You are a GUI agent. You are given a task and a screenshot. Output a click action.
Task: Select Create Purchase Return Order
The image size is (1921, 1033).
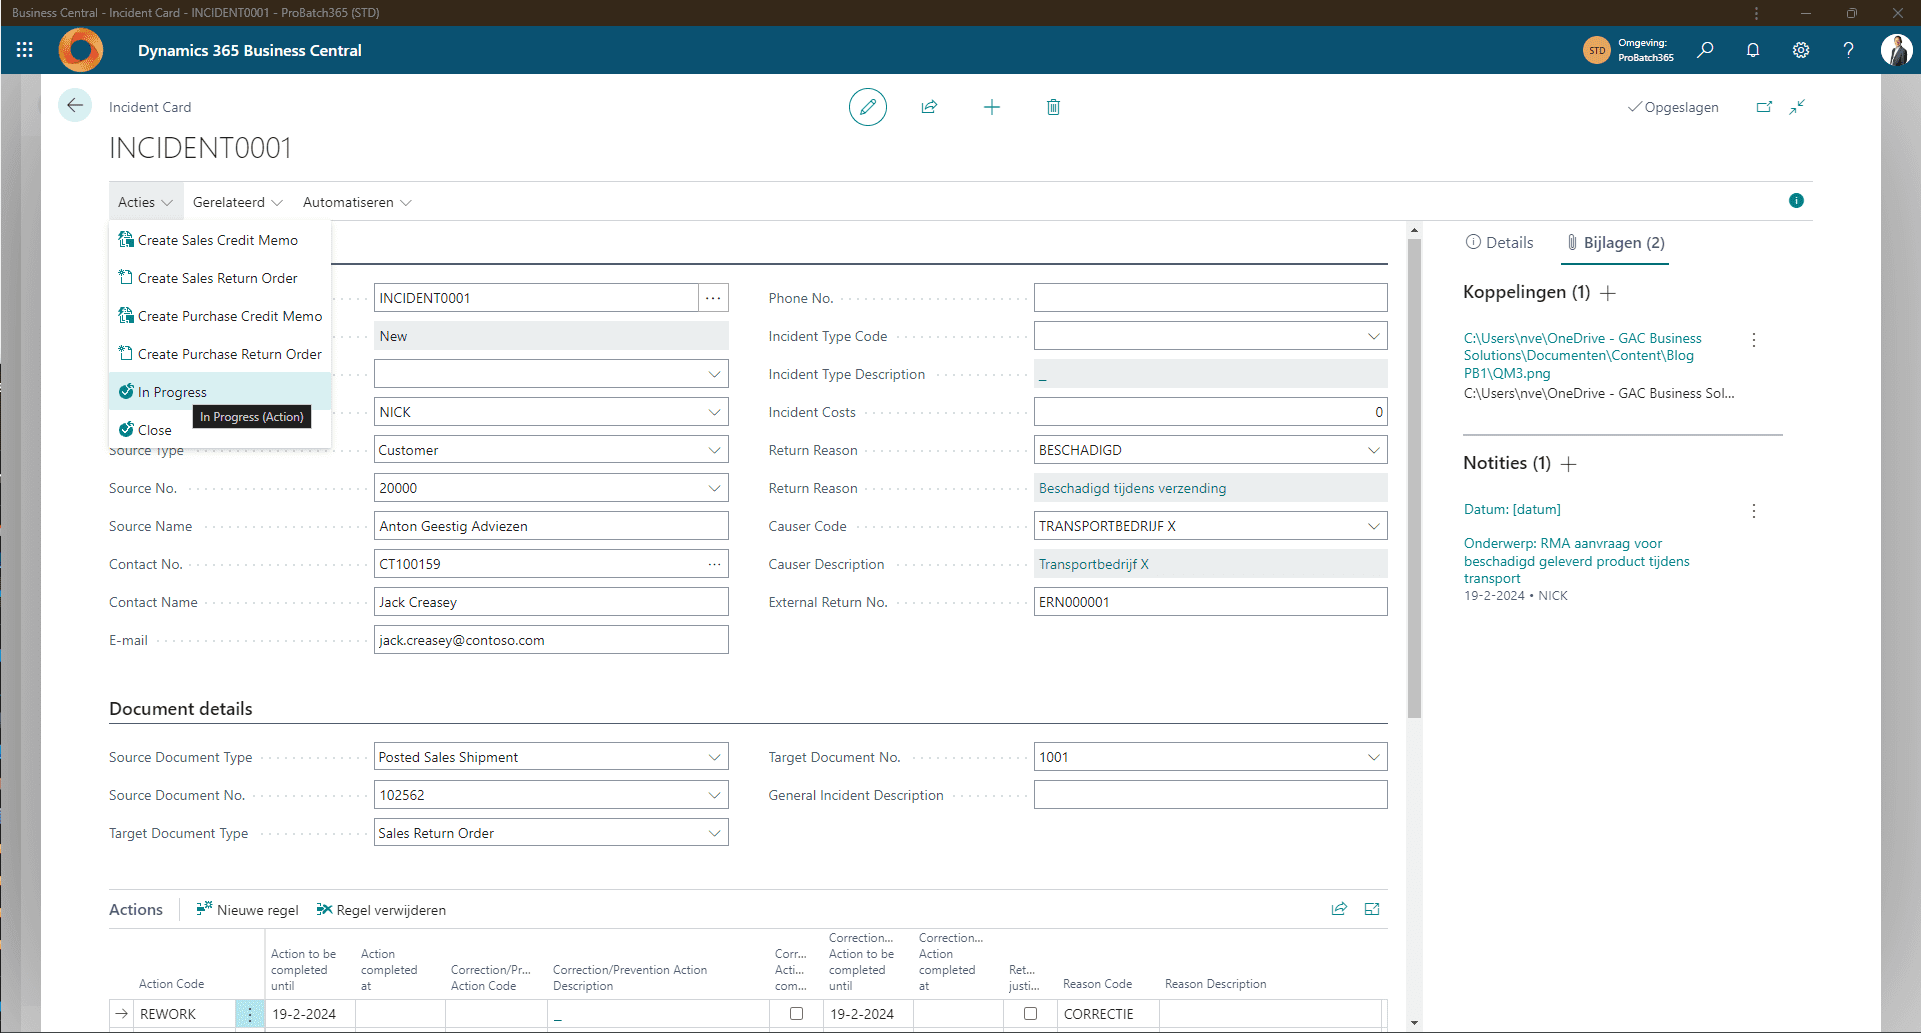point(220,354)
